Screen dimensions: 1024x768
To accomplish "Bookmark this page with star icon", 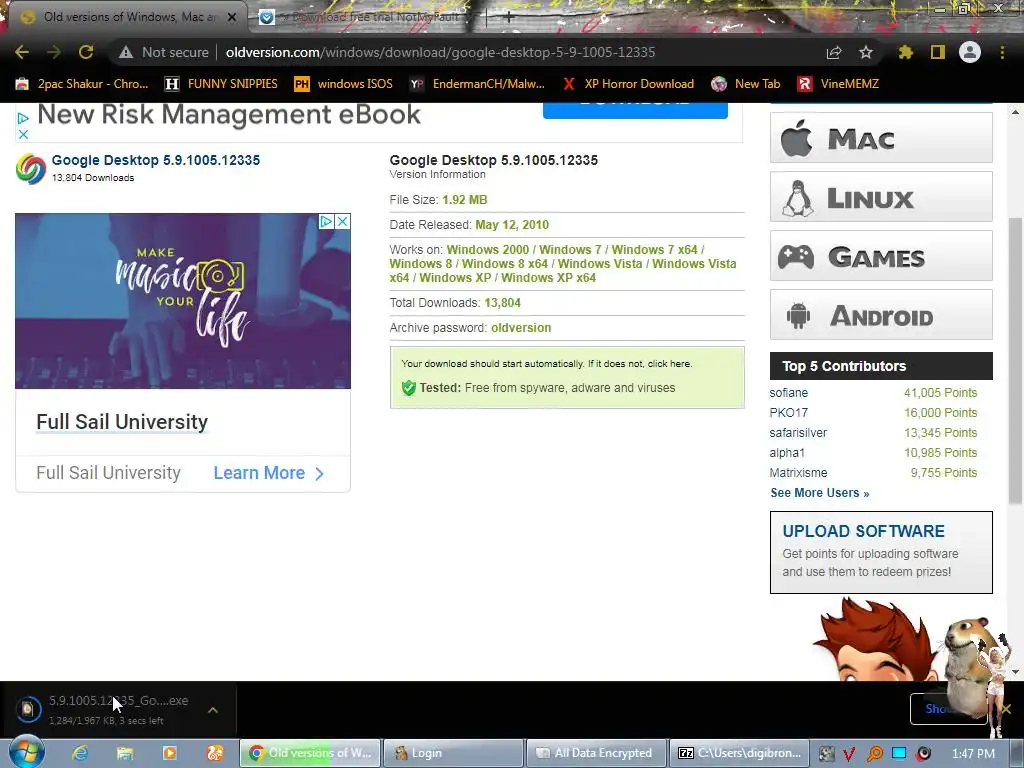I will tap(866, 52).
